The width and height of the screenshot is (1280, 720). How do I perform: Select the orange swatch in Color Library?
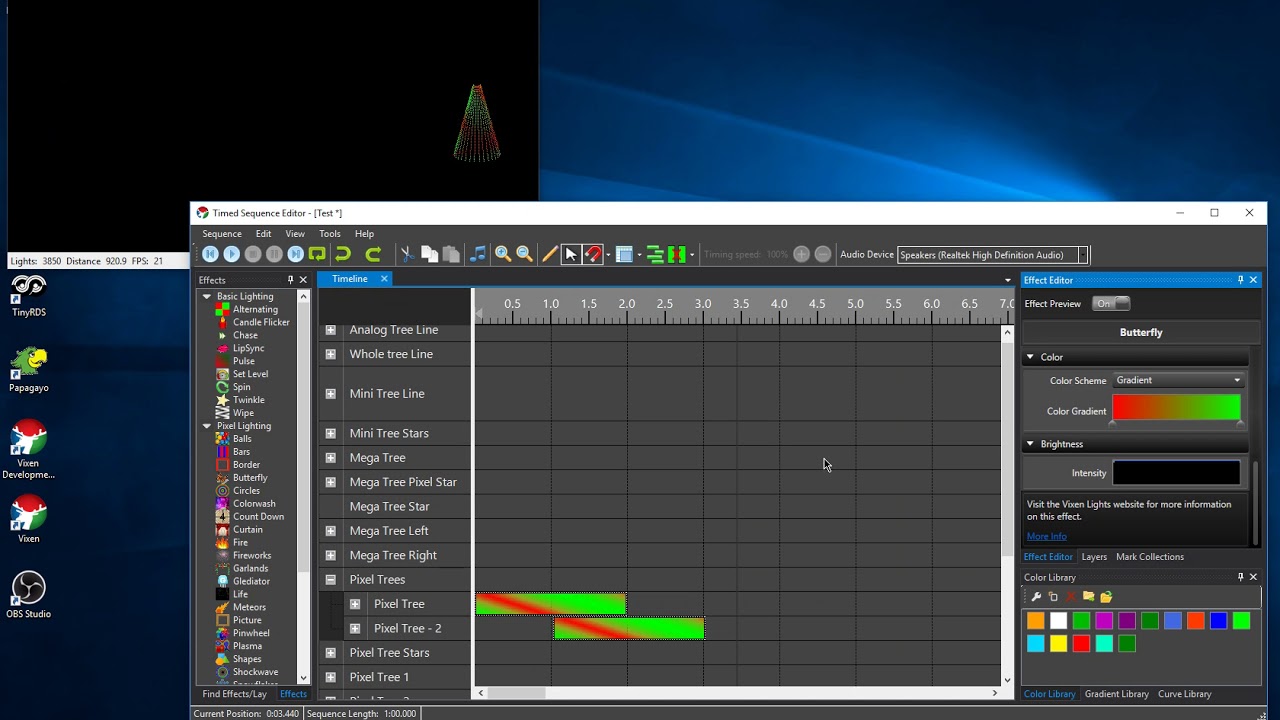point(1036,621)
